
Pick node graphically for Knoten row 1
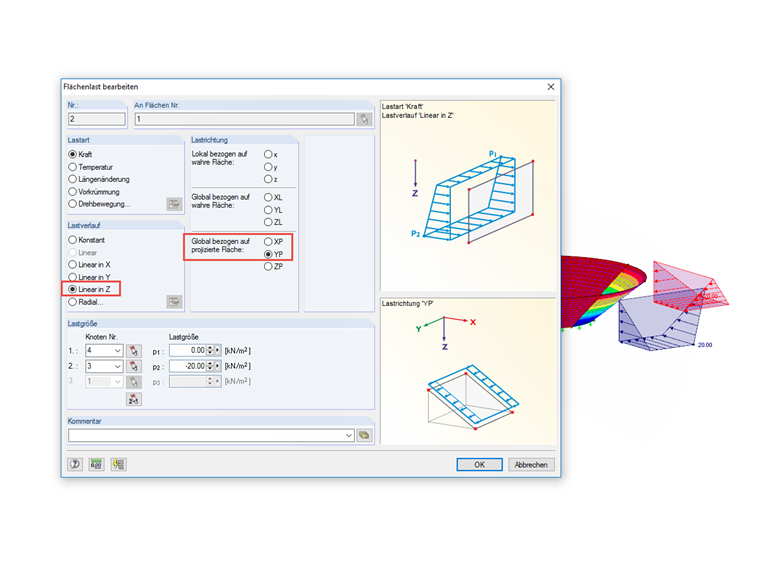[x=134, y=350]
